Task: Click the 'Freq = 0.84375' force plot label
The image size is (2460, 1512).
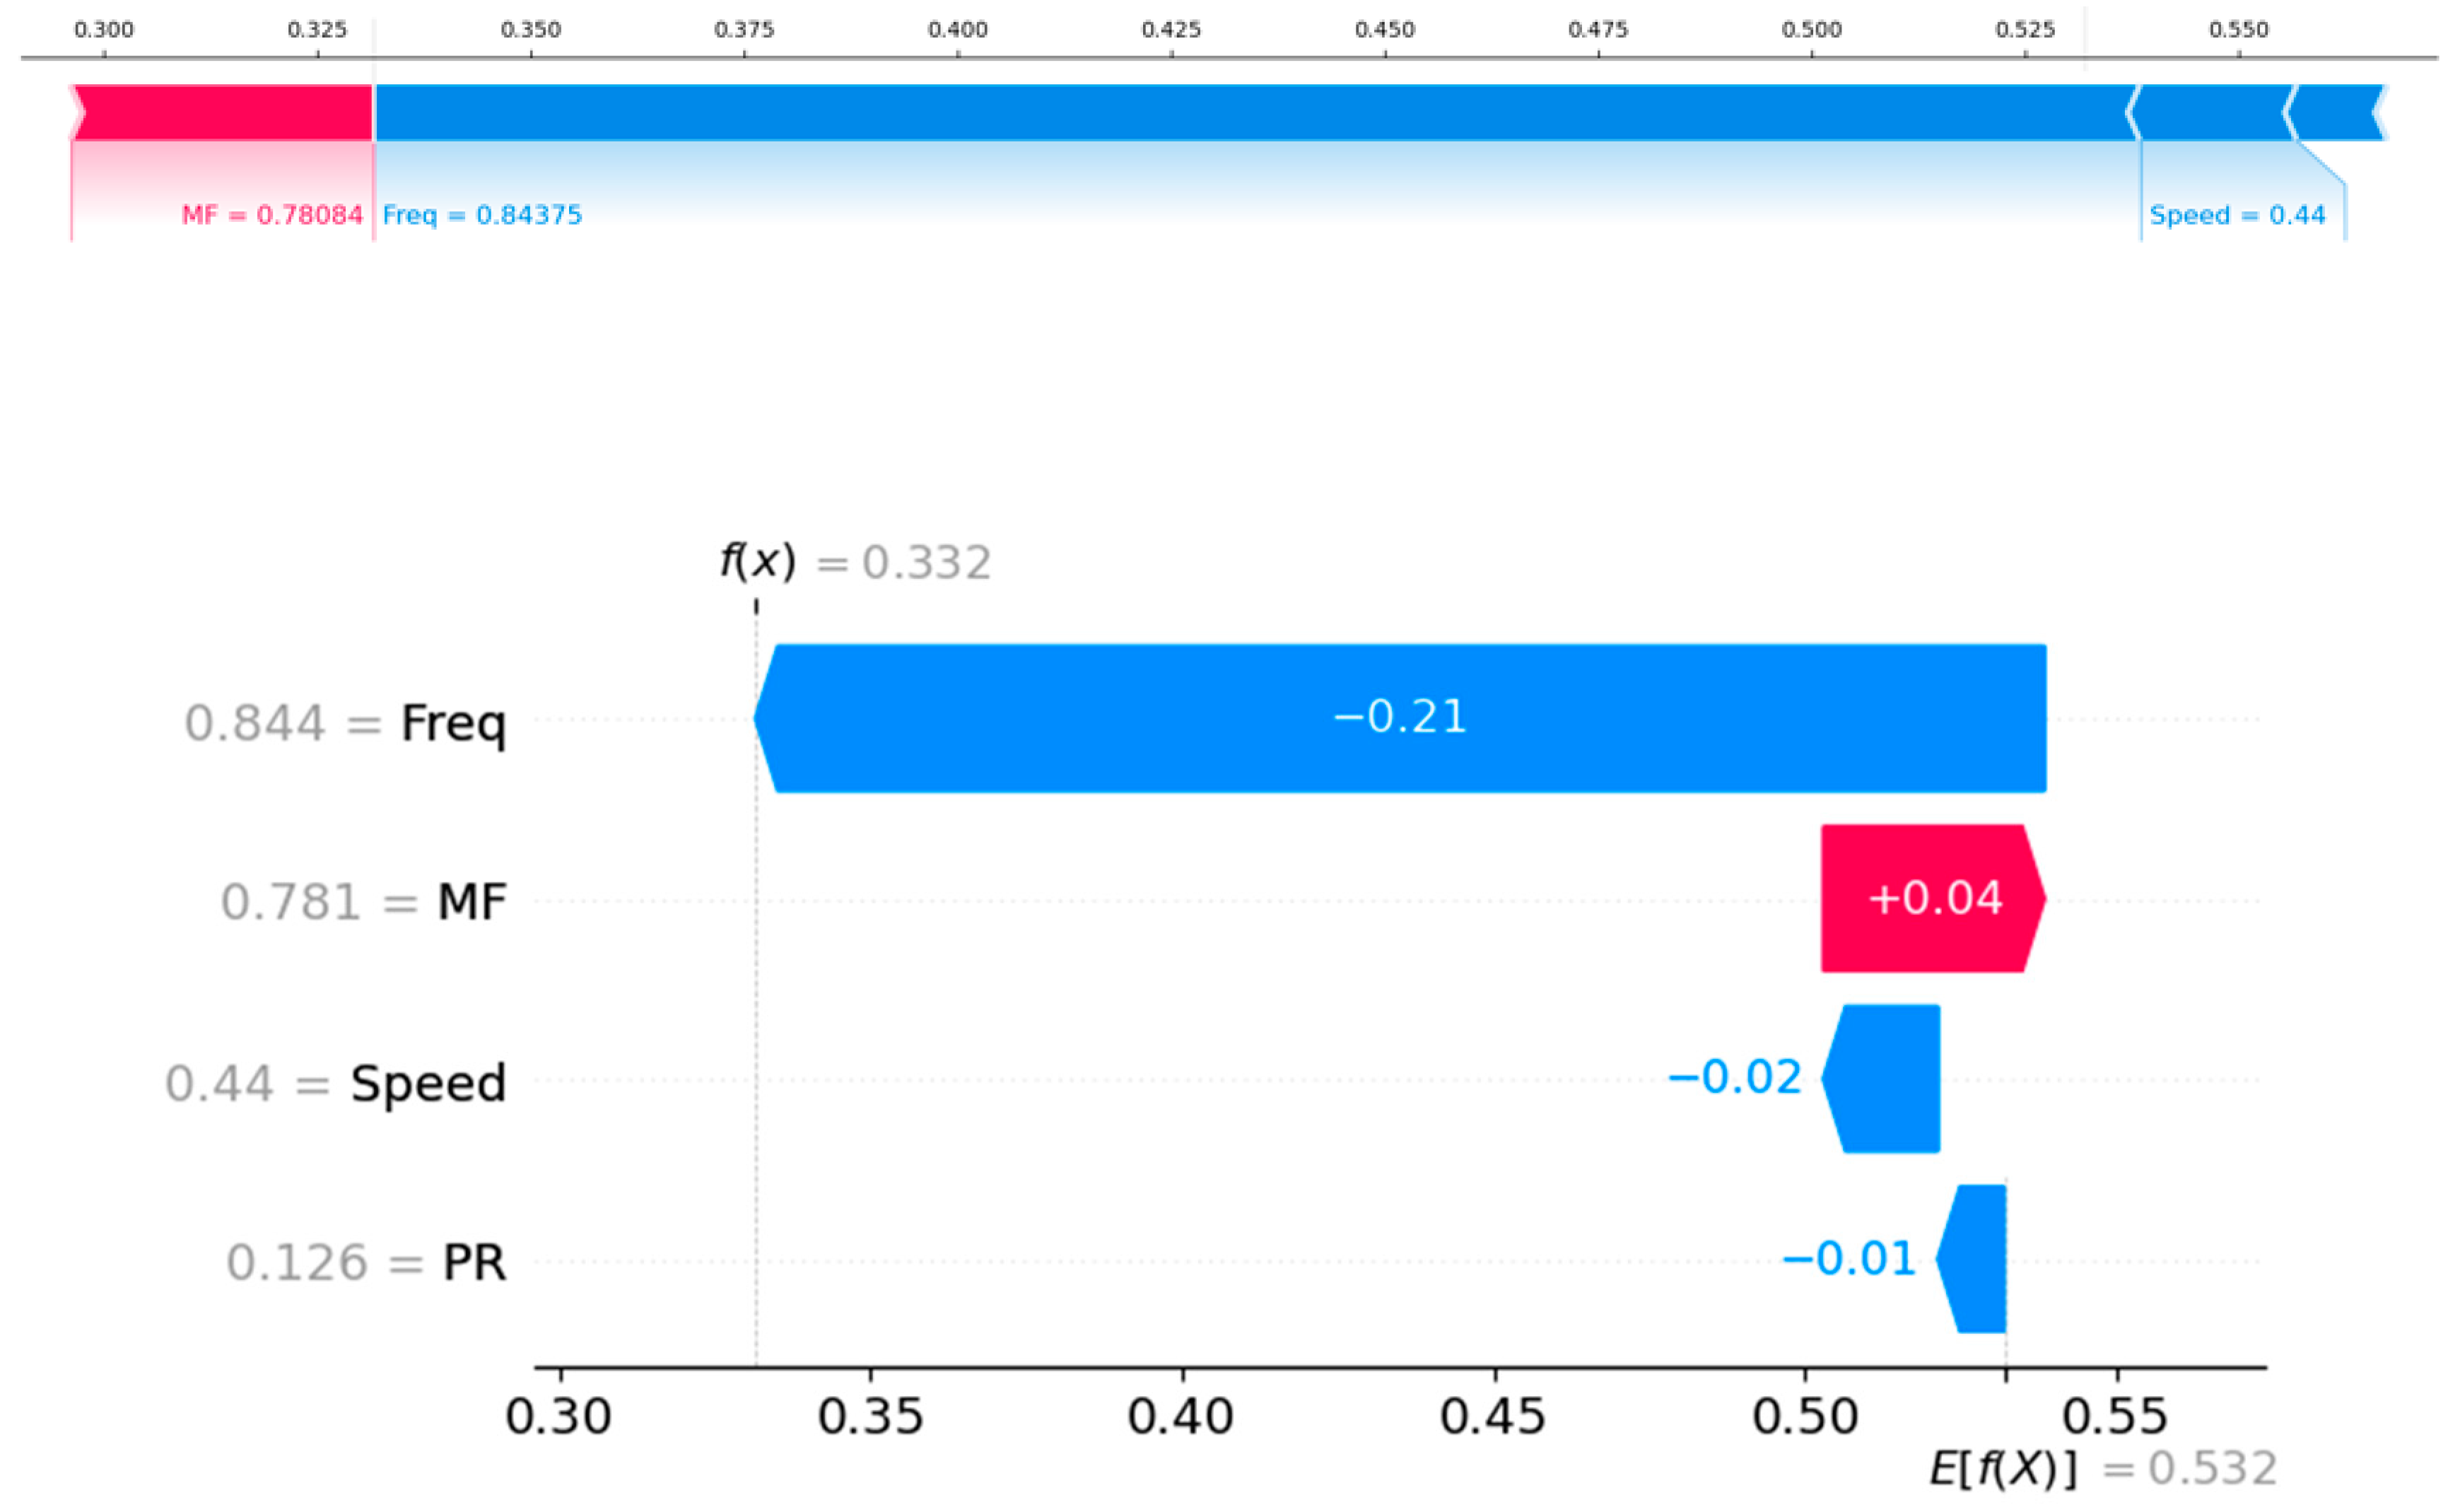Action: (482, 215)
